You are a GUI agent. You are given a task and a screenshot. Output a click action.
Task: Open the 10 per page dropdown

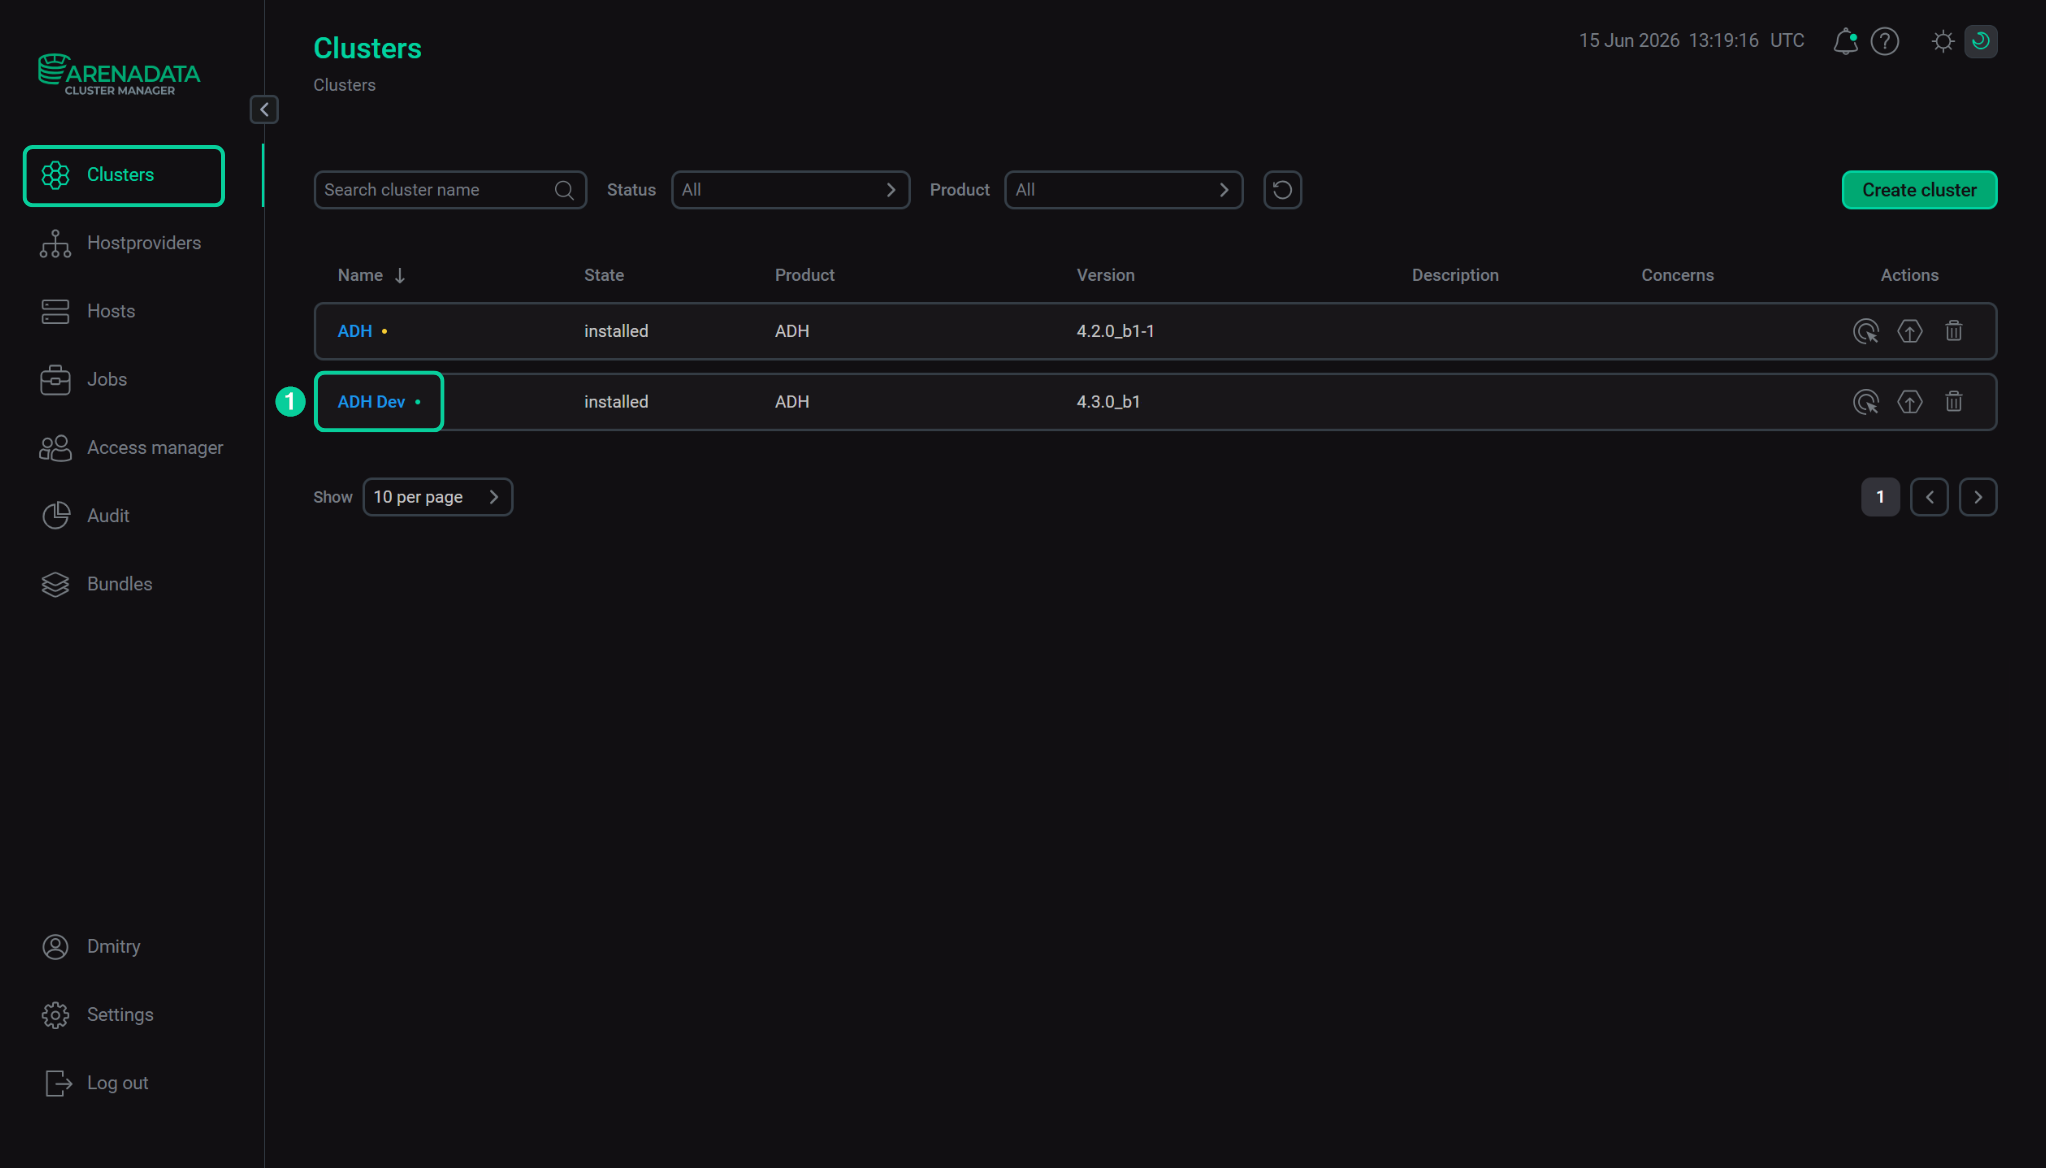click(x=437, y=497)
